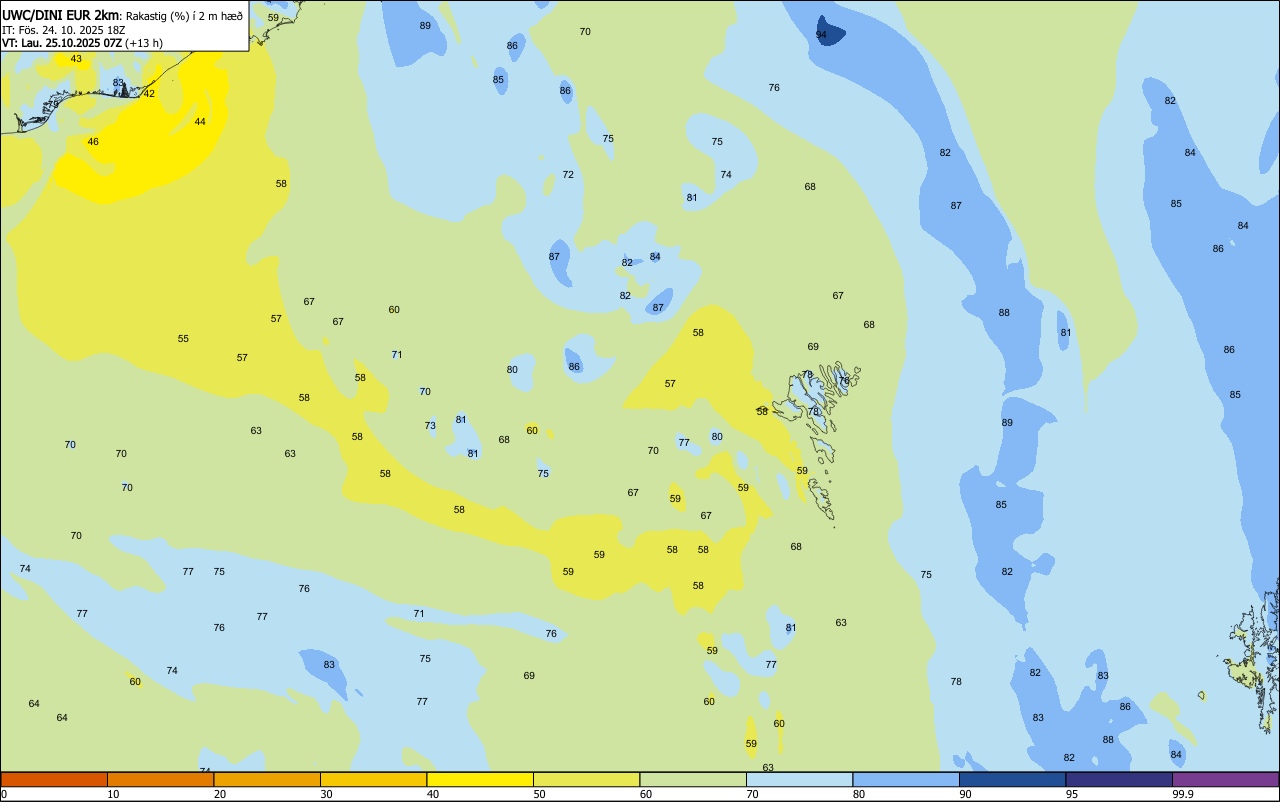1280x802 pixels.
Task: Click the legend tick label 20
Action: [x=219, y=794]
